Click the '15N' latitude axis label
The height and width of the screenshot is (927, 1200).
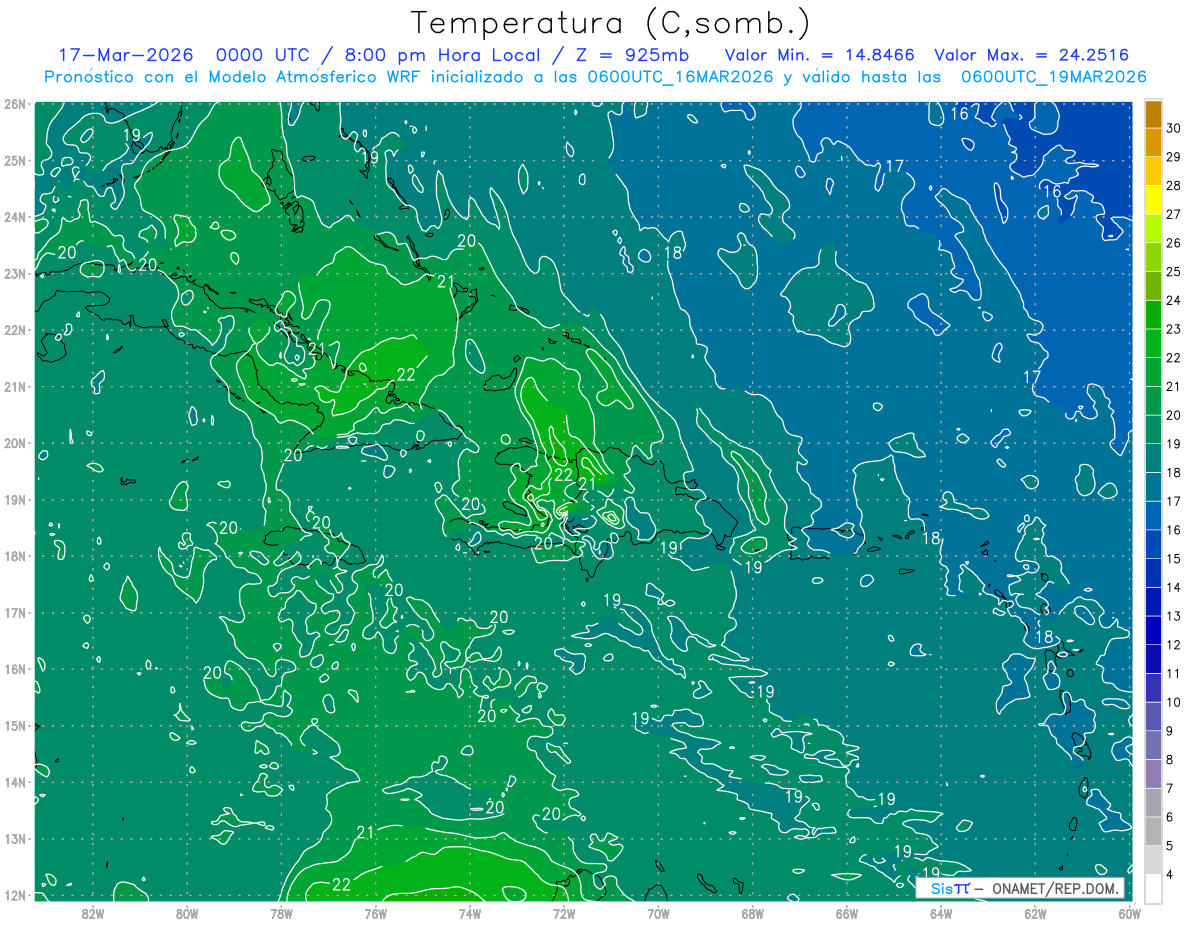coord(15,725)
